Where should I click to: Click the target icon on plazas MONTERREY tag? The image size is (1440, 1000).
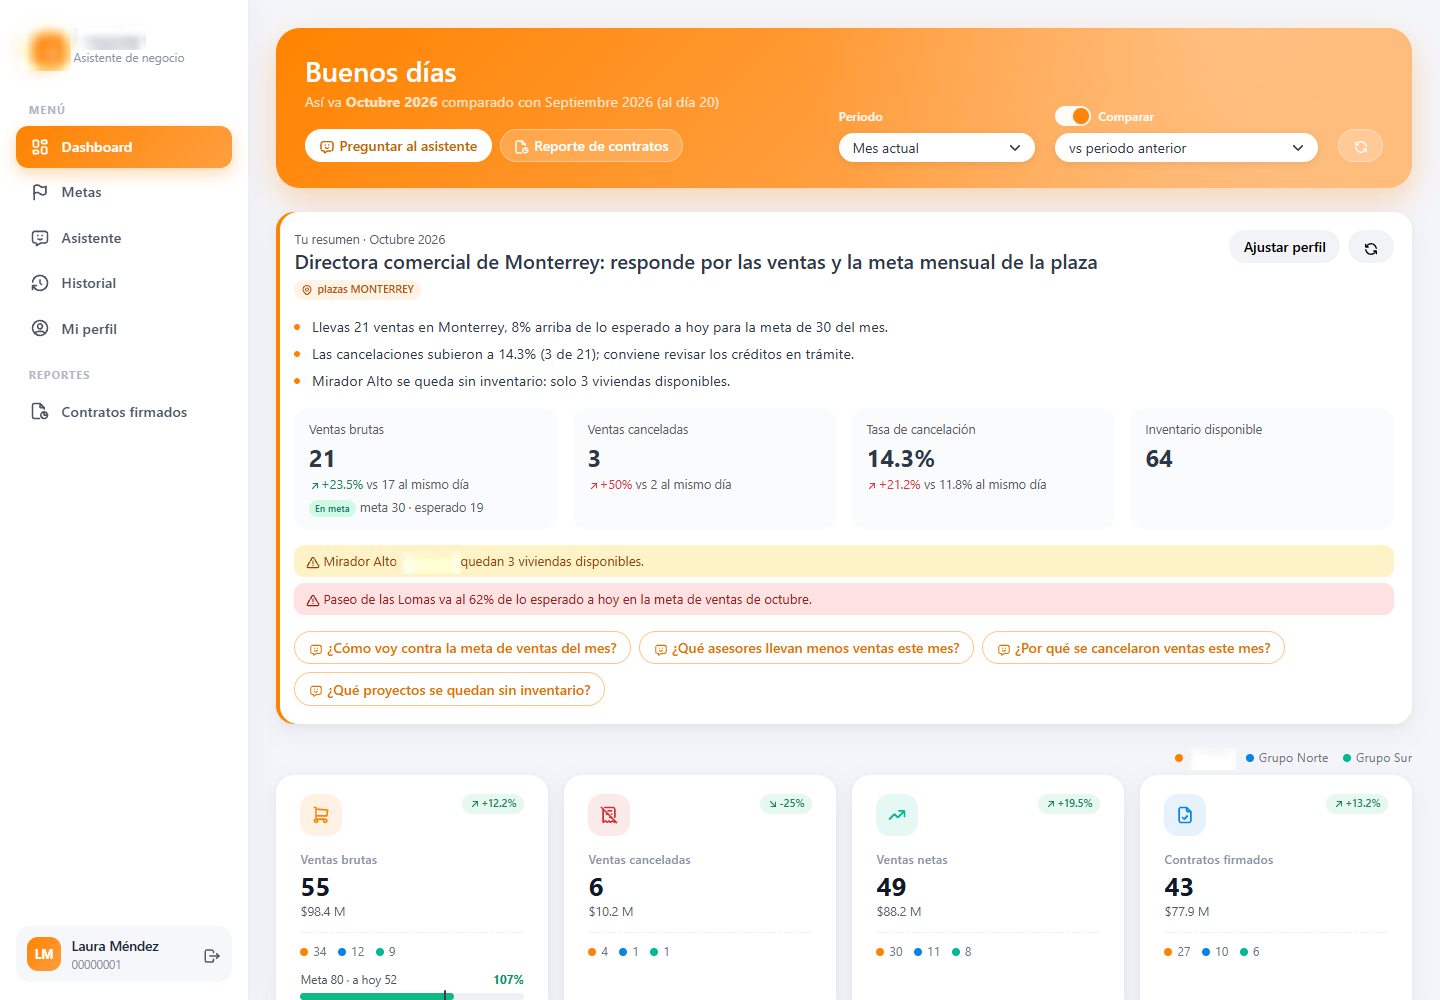(x=307, y=290)
